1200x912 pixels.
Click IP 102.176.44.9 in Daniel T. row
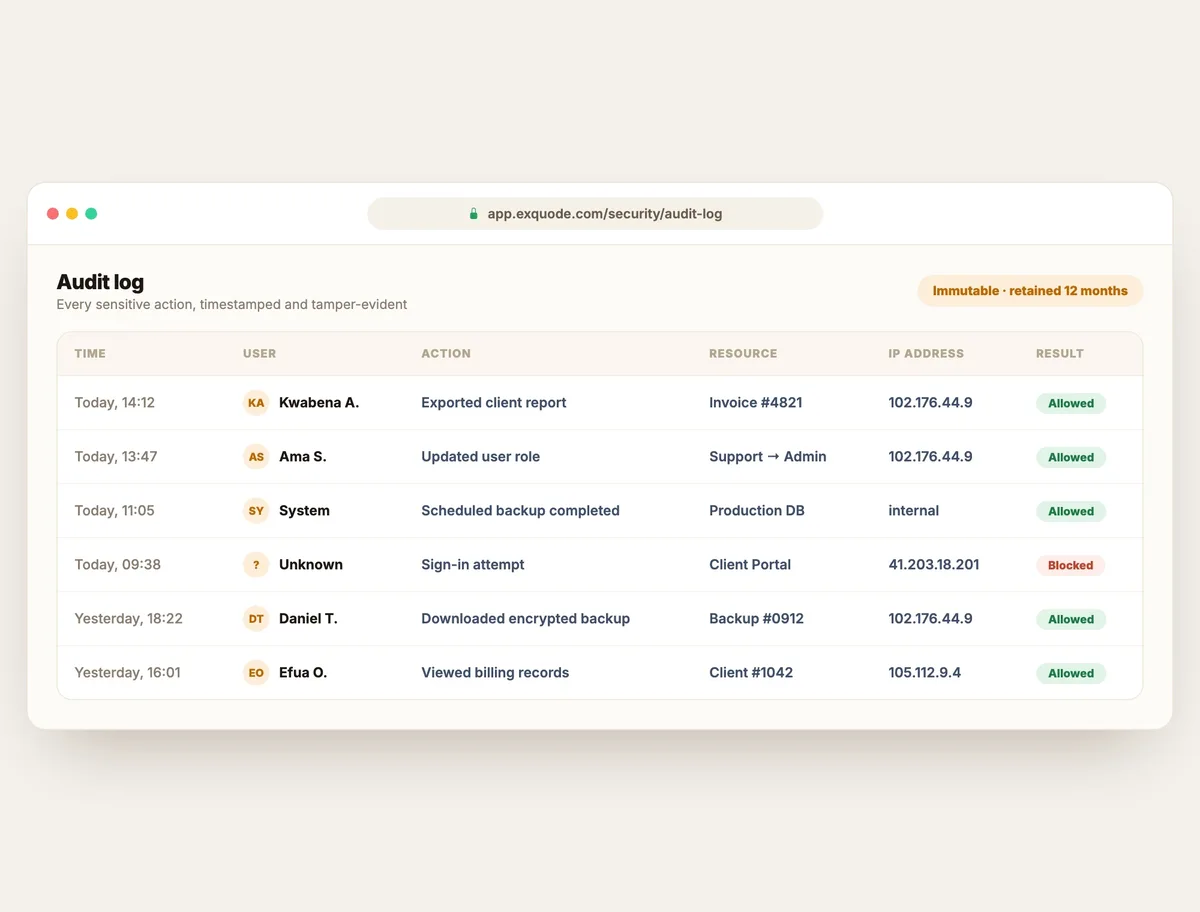(930, 619)
